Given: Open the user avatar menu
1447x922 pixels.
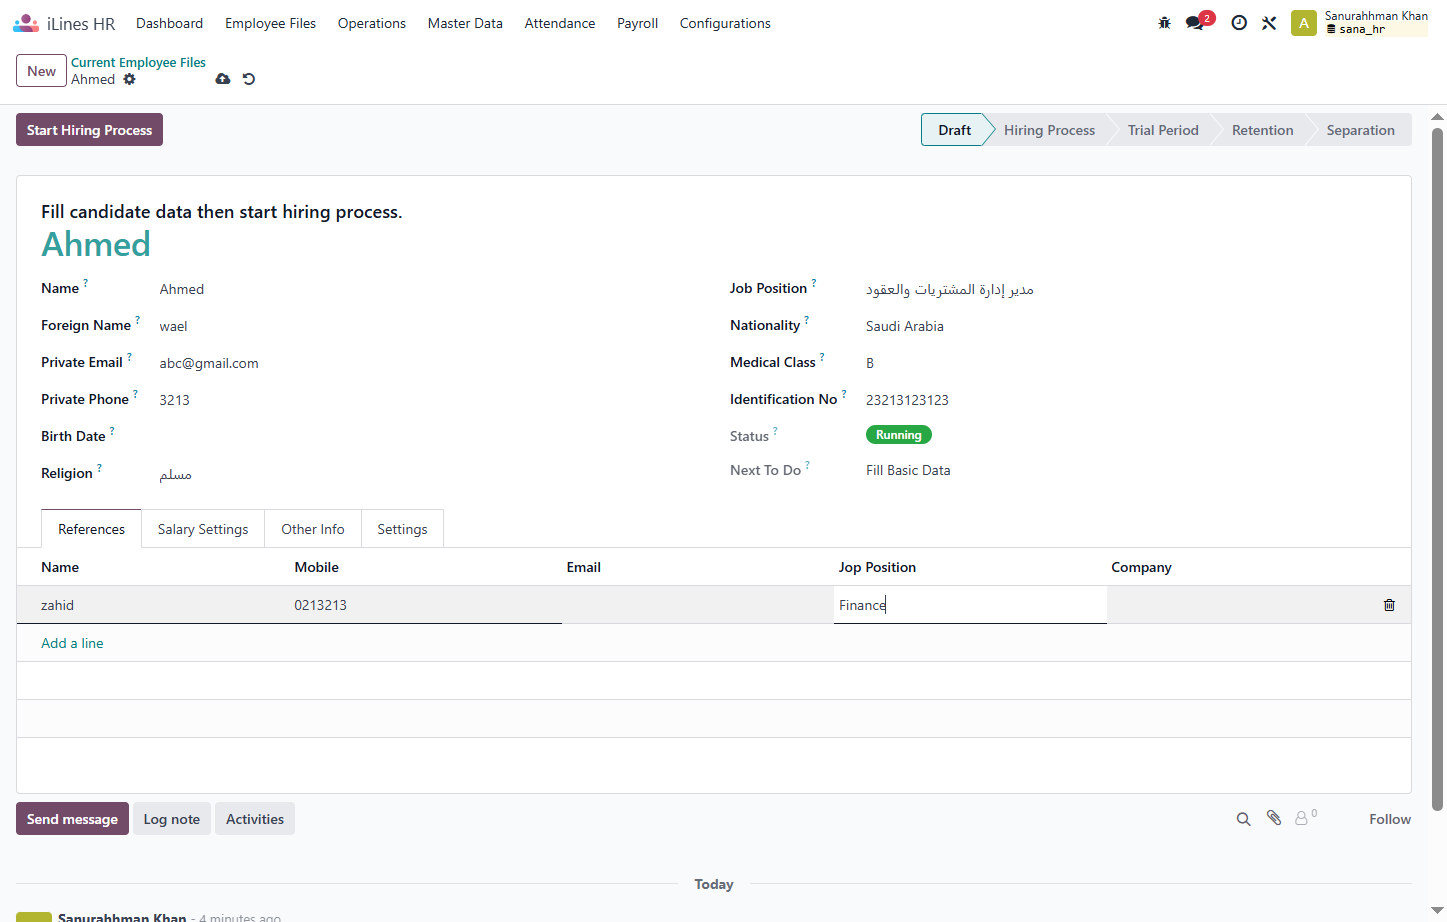Looking at the screenshot, I should click(x=1304, y=23).
